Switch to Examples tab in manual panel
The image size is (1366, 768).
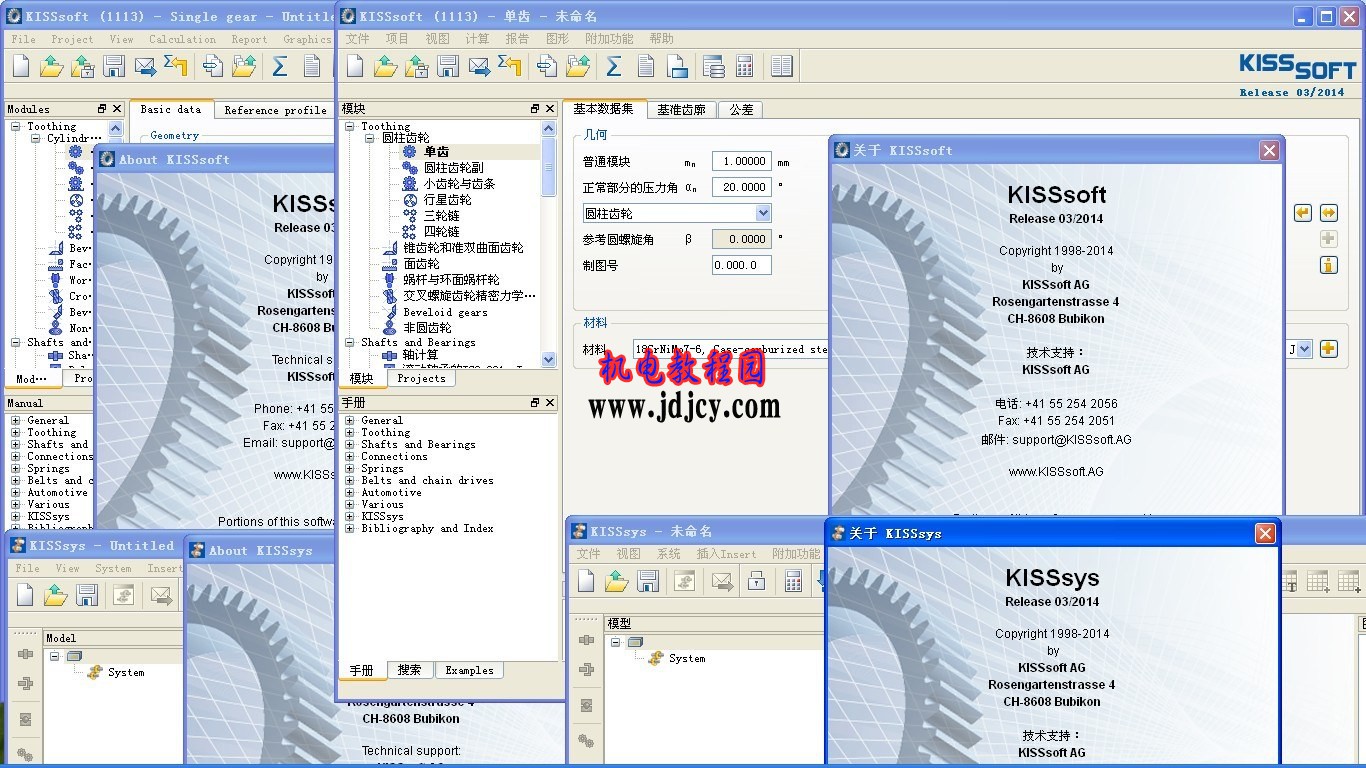(x=469, y=670)
